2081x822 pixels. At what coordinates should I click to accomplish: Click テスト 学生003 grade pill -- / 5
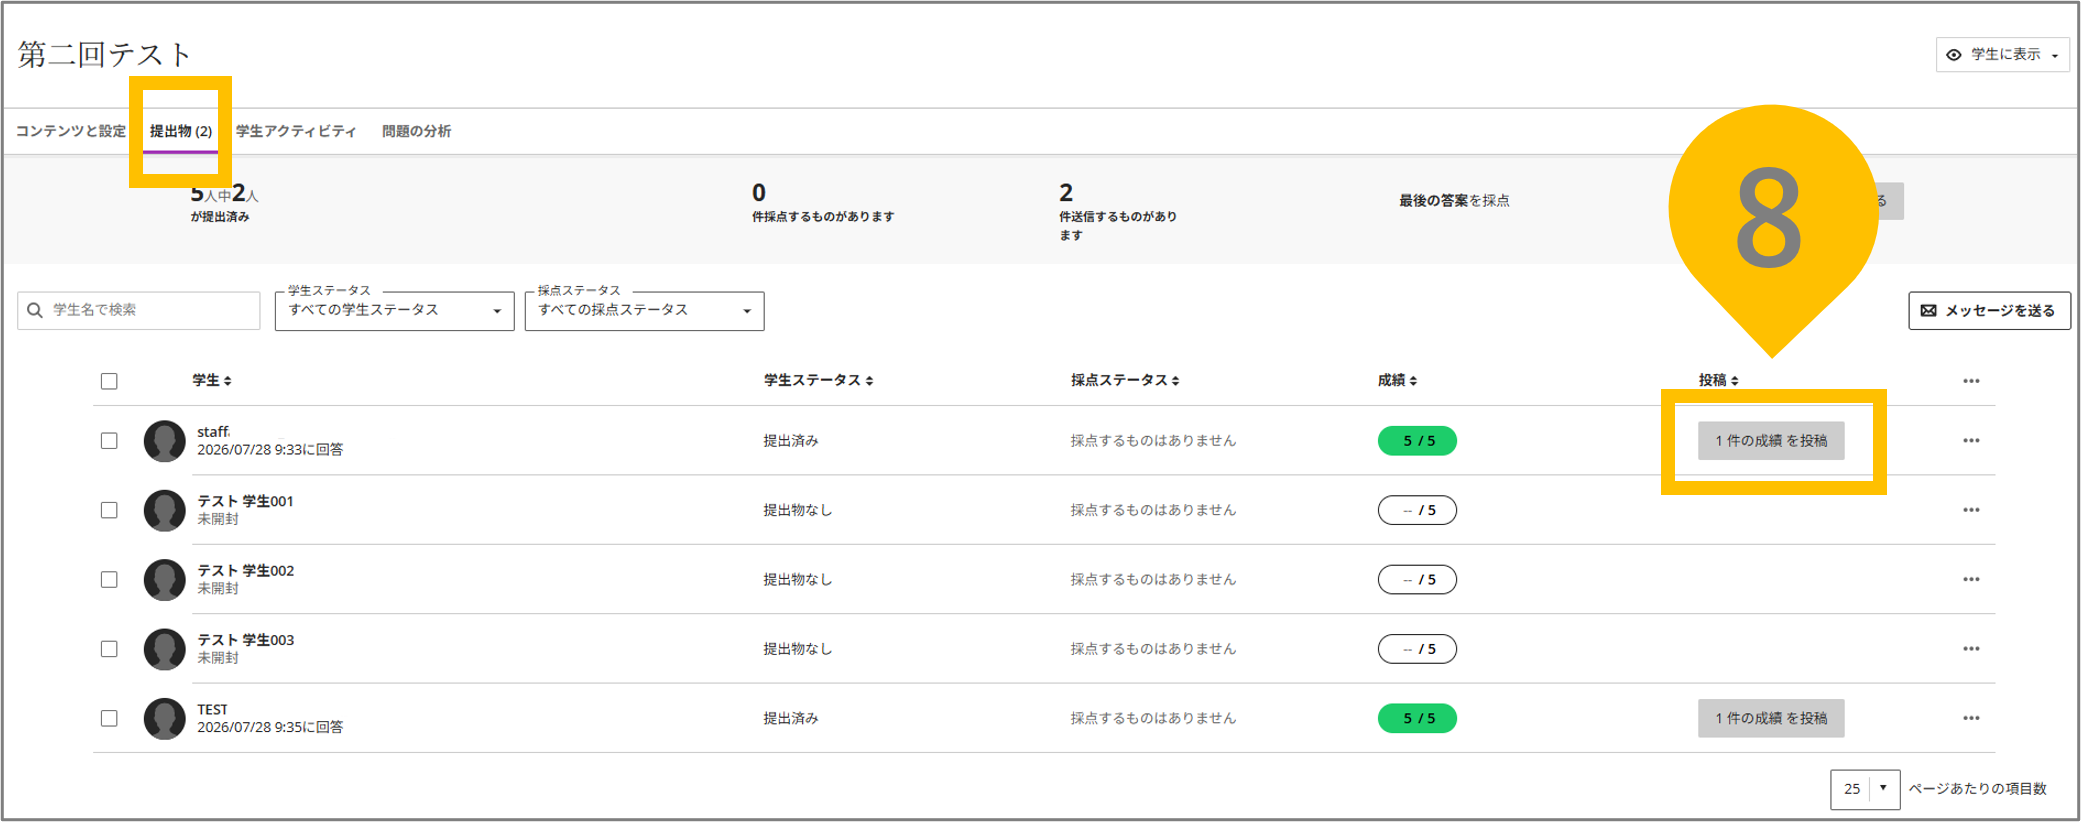(x=1417, y=649)
